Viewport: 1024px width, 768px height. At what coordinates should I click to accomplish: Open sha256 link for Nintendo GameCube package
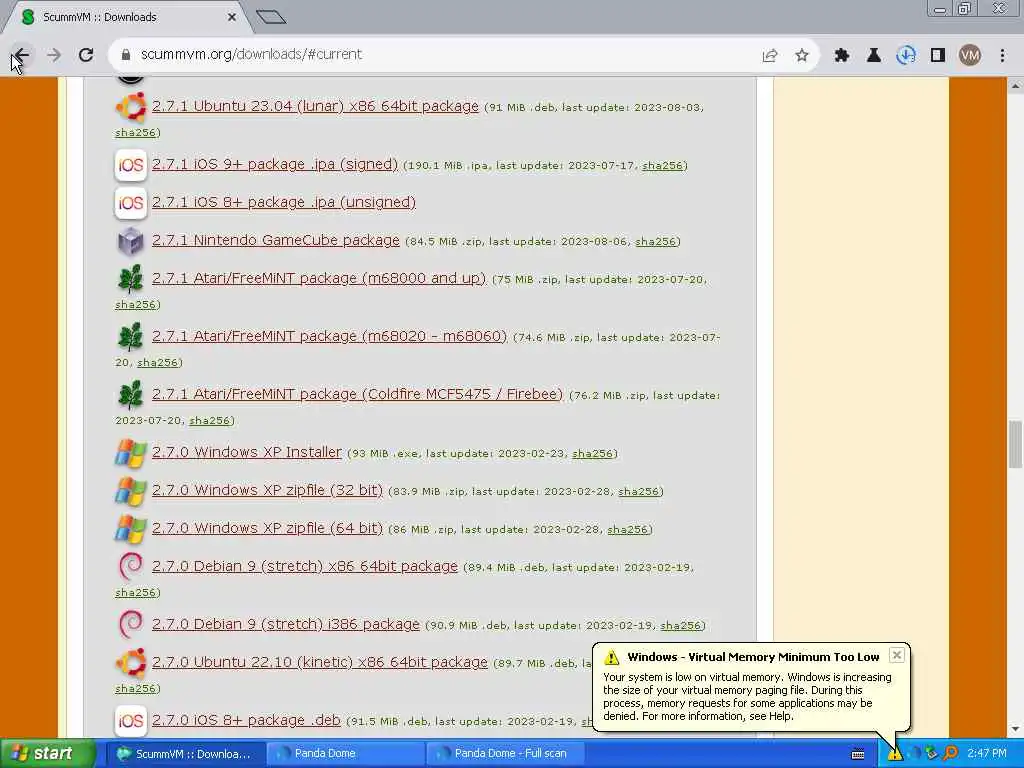tap(656, 242)
